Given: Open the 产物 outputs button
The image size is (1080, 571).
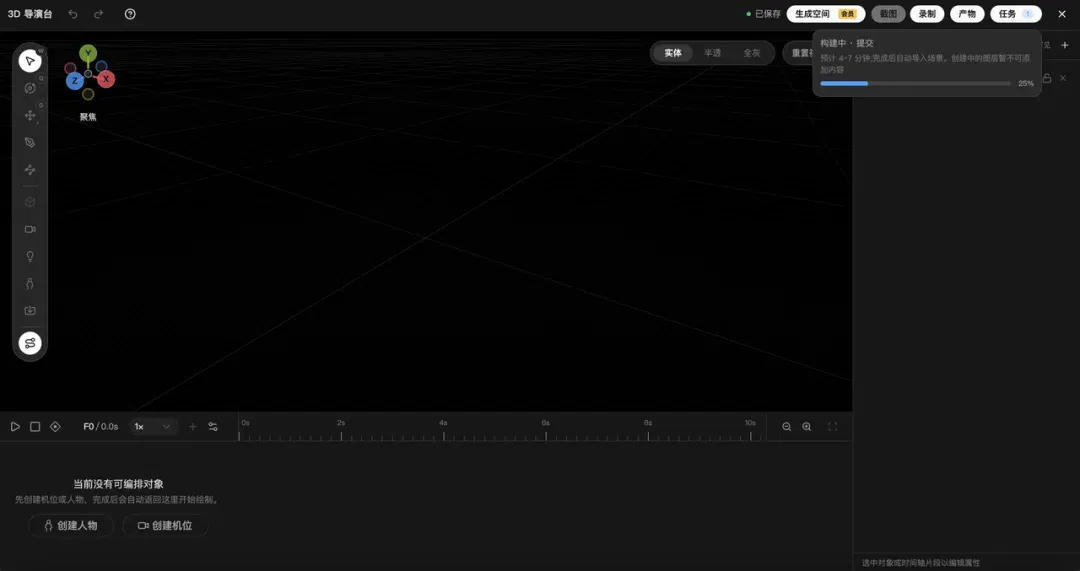Looking at the screenshot, I should tap(967, 14).
